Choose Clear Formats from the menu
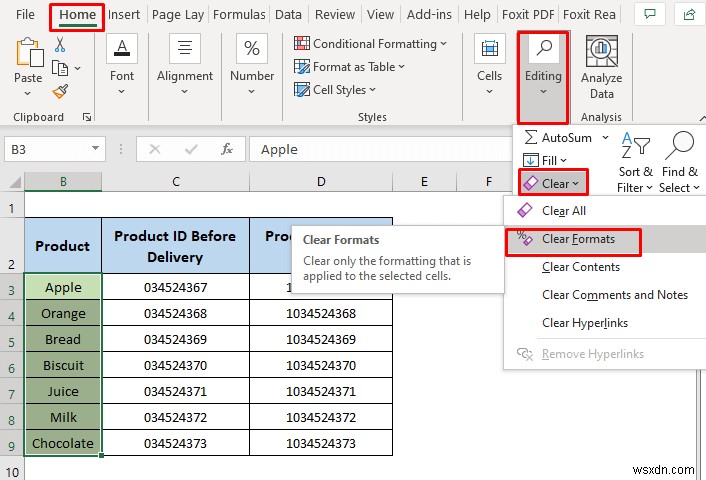This screenshot has height=480, width=706. tap(577, 239)
